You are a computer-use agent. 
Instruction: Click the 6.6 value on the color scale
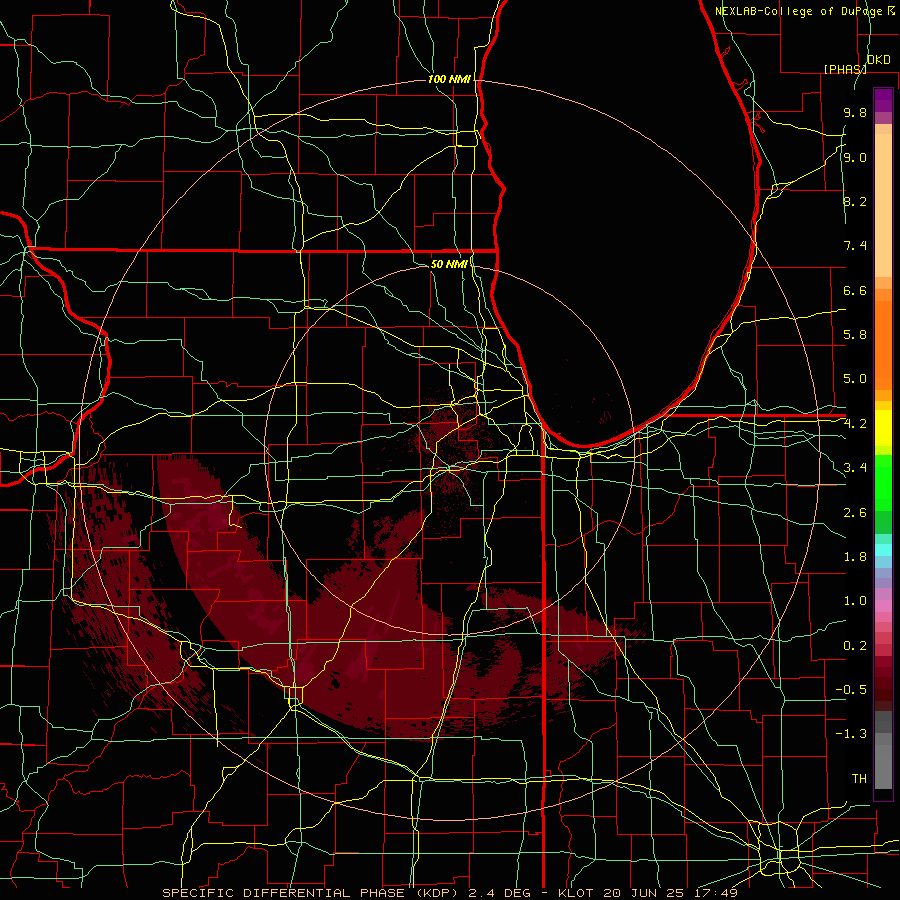pyautogui.click(x=855, y=290)
